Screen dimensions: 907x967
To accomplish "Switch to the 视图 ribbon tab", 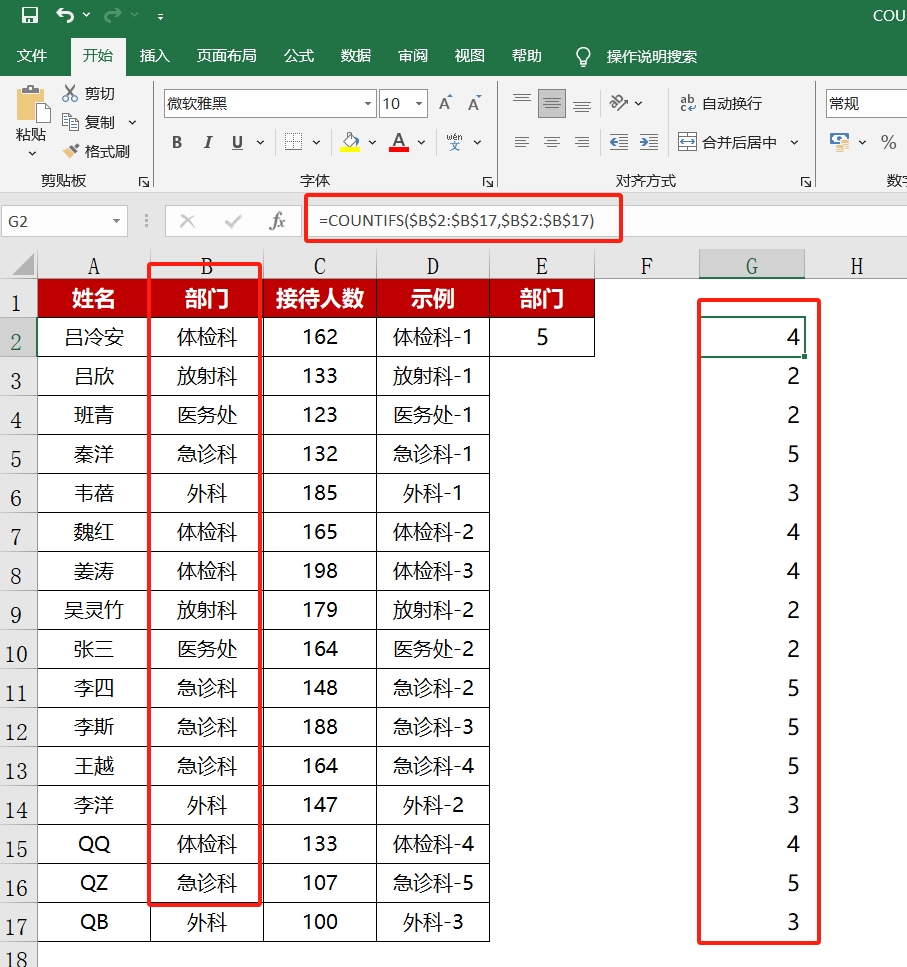I will point(470,56).
